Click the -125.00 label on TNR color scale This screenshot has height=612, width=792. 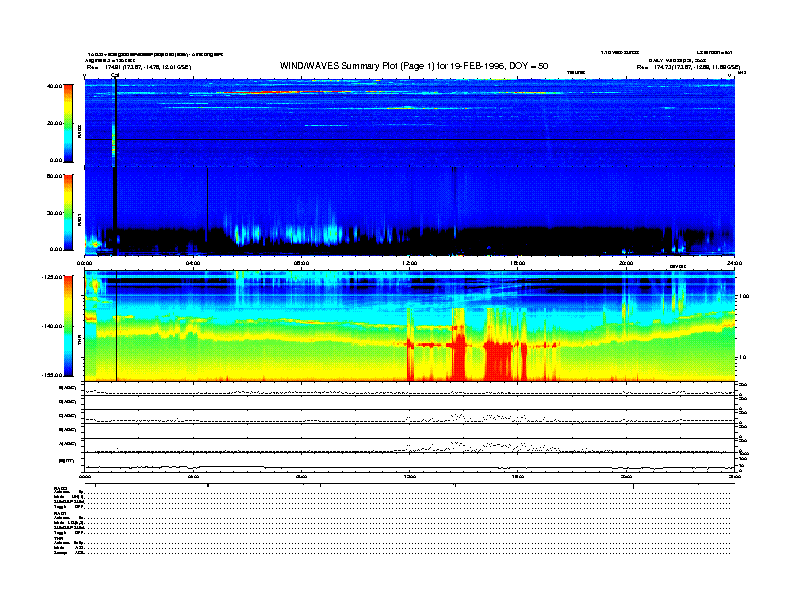point(52,277)
